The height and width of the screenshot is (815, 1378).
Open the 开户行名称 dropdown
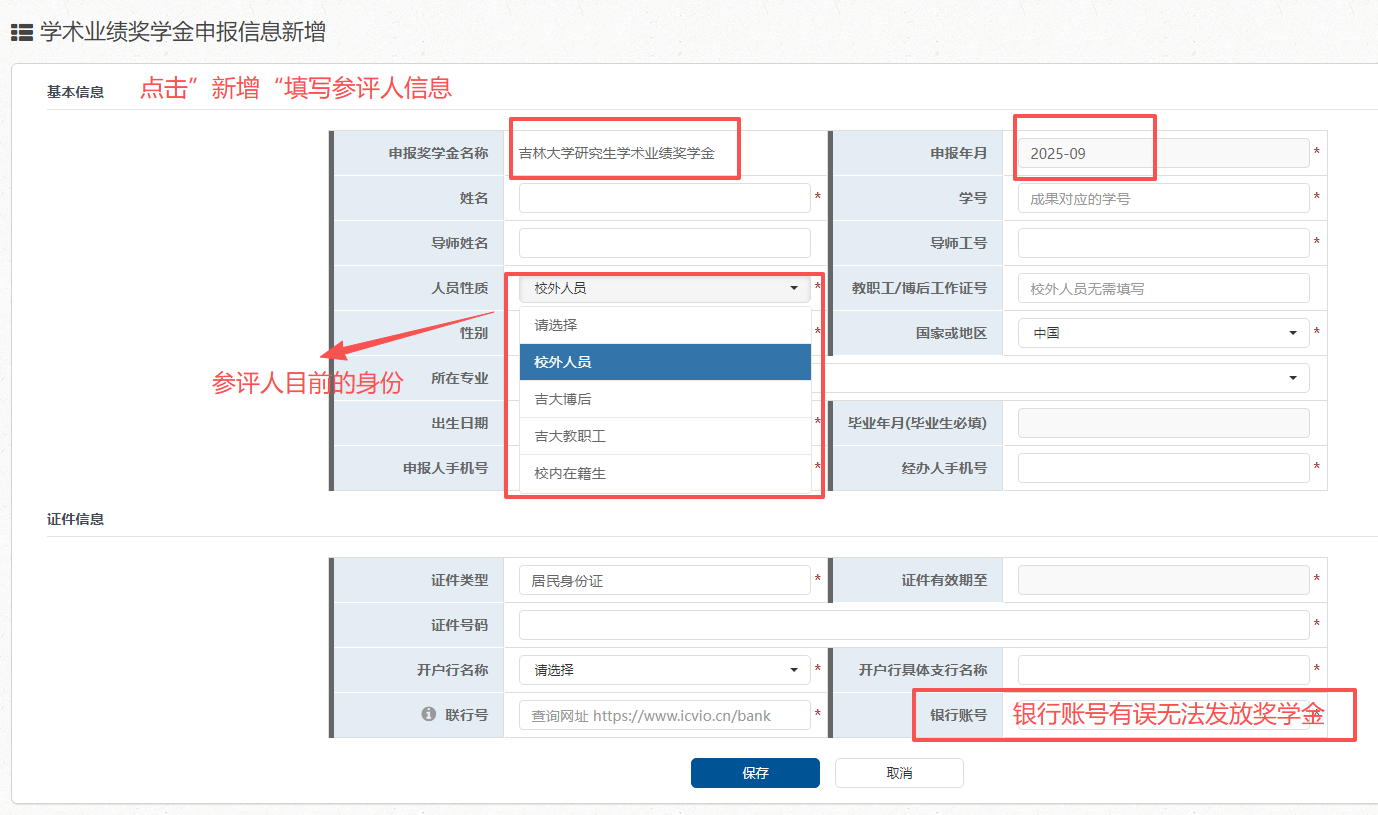point(664,670)
